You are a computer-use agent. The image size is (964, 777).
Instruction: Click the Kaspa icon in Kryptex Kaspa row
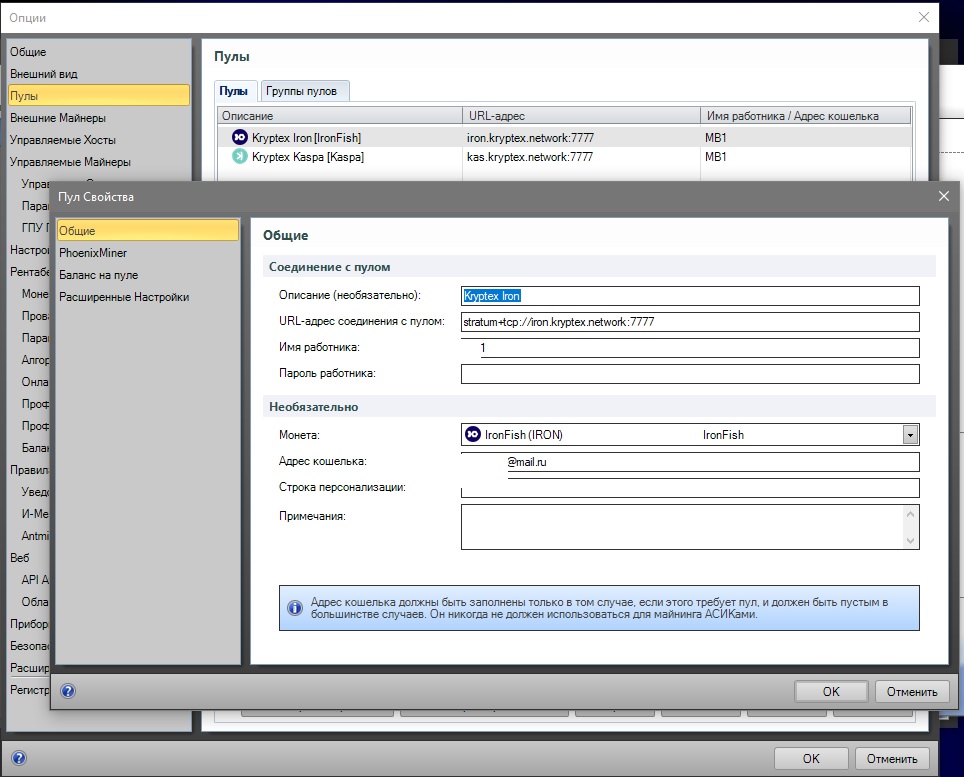coord(239,156)
